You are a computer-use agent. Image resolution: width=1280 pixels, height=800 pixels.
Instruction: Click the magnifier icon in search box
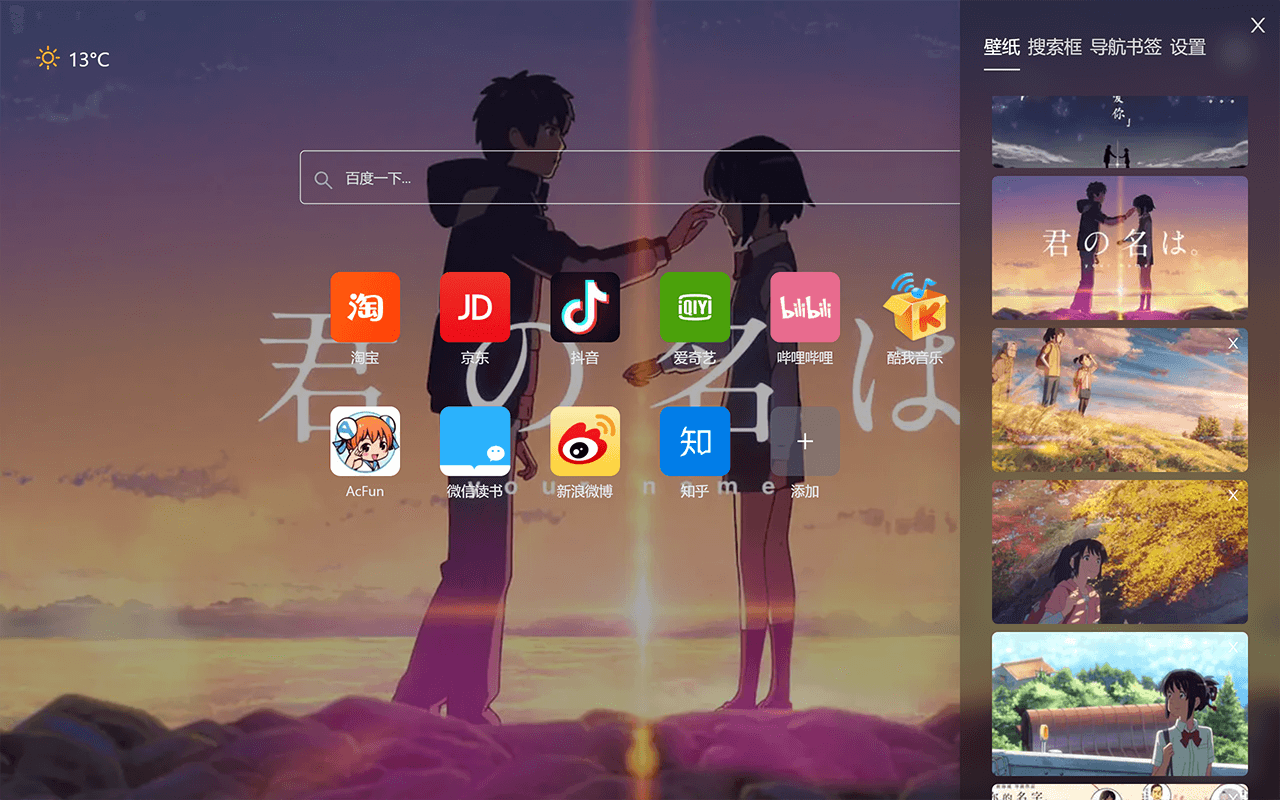pos(323,179)
